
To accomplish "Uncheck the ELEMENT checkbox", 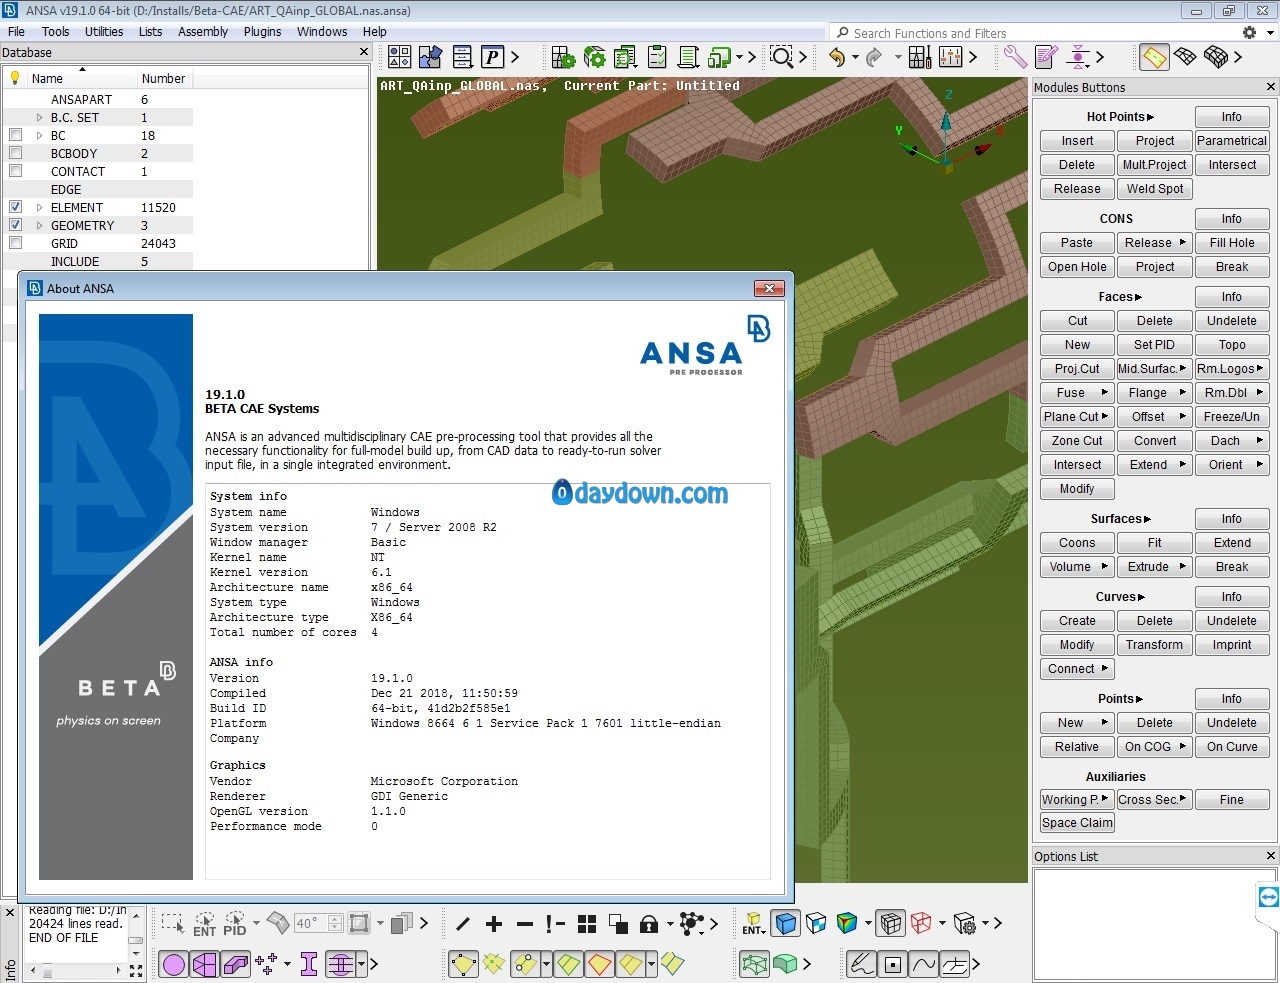I will (15, 207).
